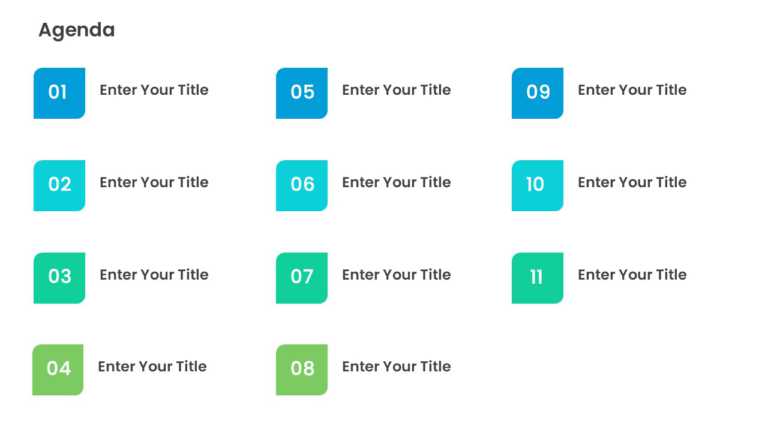768x432 pixels.
Task: Click the blue 01 number badge
Action: pos(59,93)
